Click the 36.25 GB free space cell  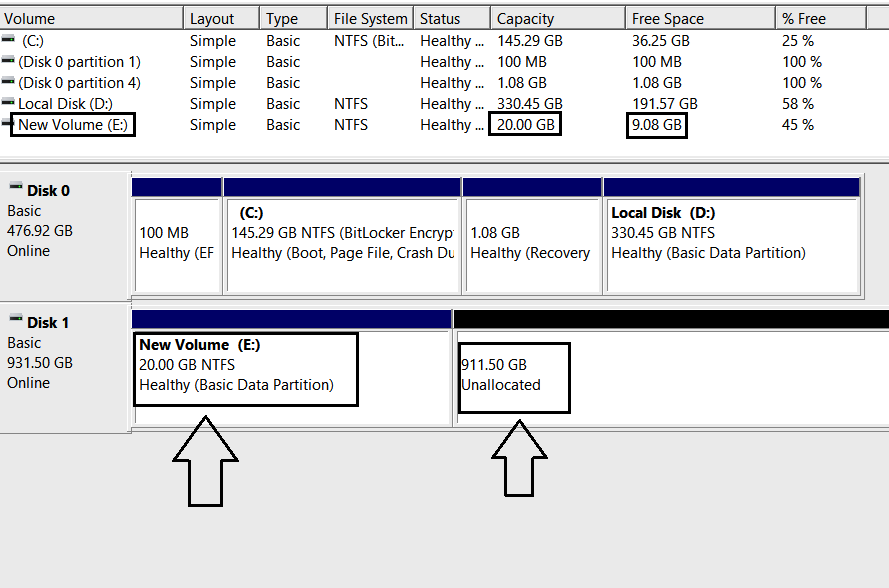point(661,41)
